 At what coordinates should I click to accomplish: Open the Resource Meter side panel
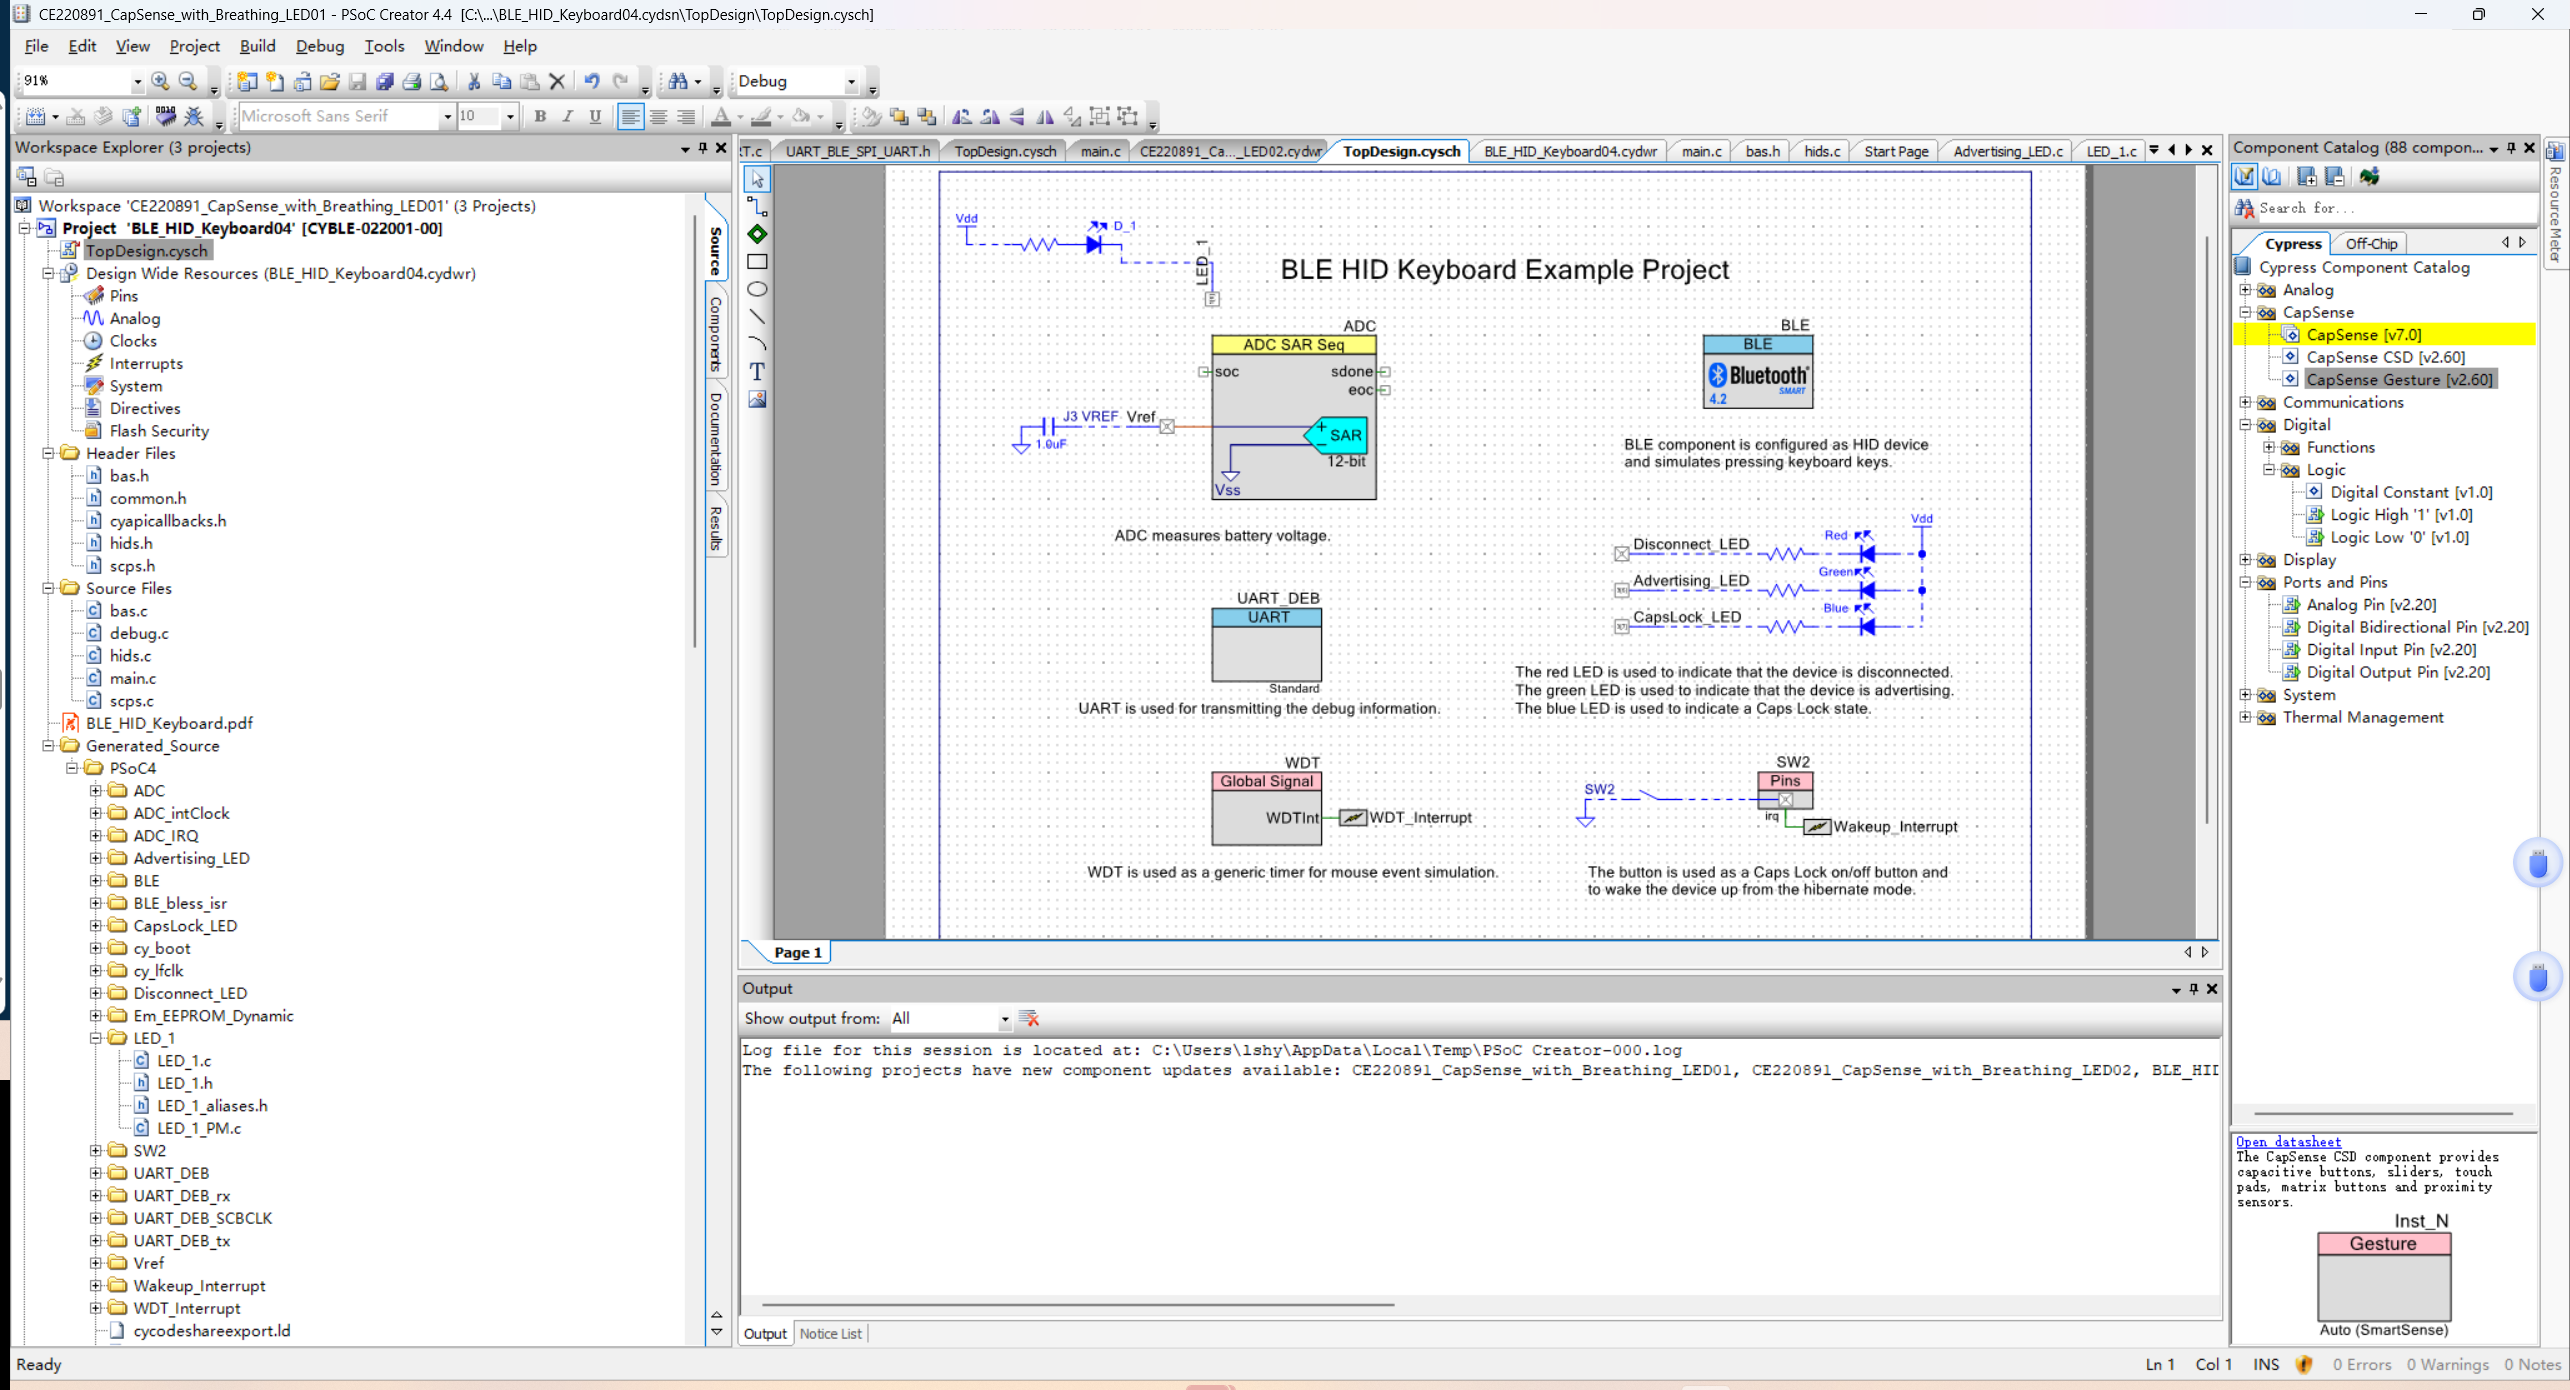click(2555, 203)
